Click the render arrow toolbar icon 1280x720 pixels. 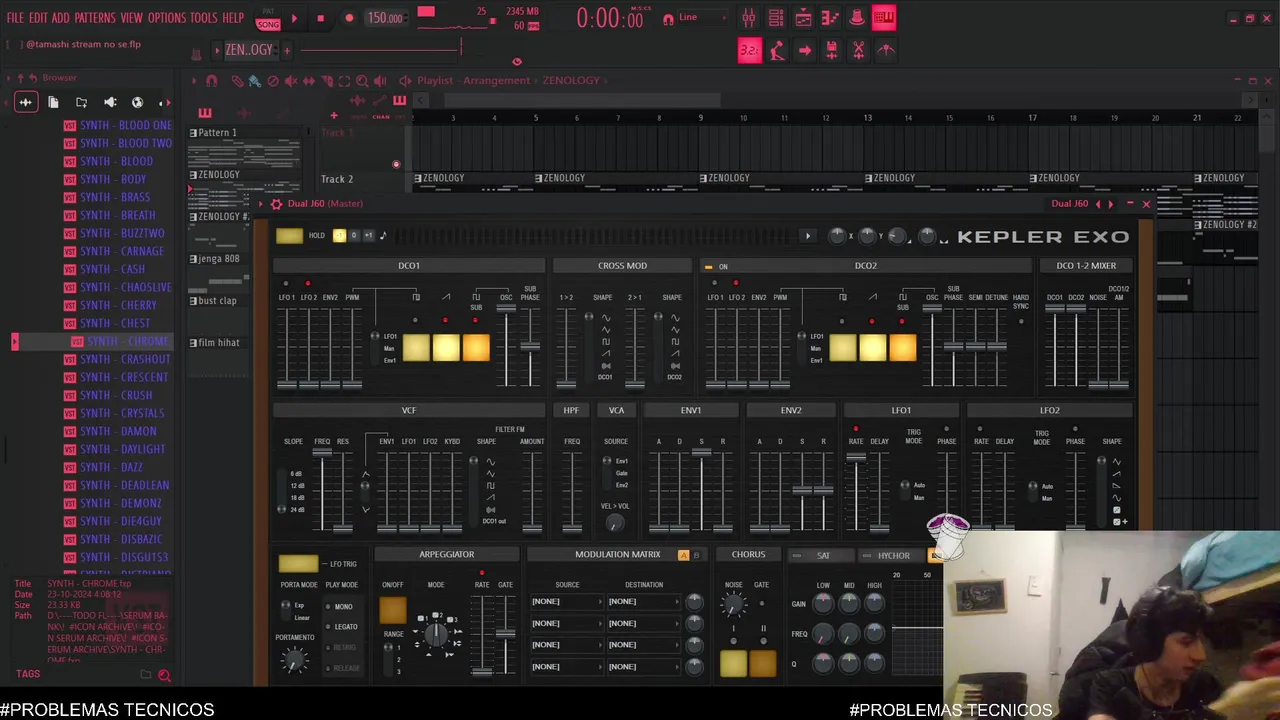pos(804,50)
